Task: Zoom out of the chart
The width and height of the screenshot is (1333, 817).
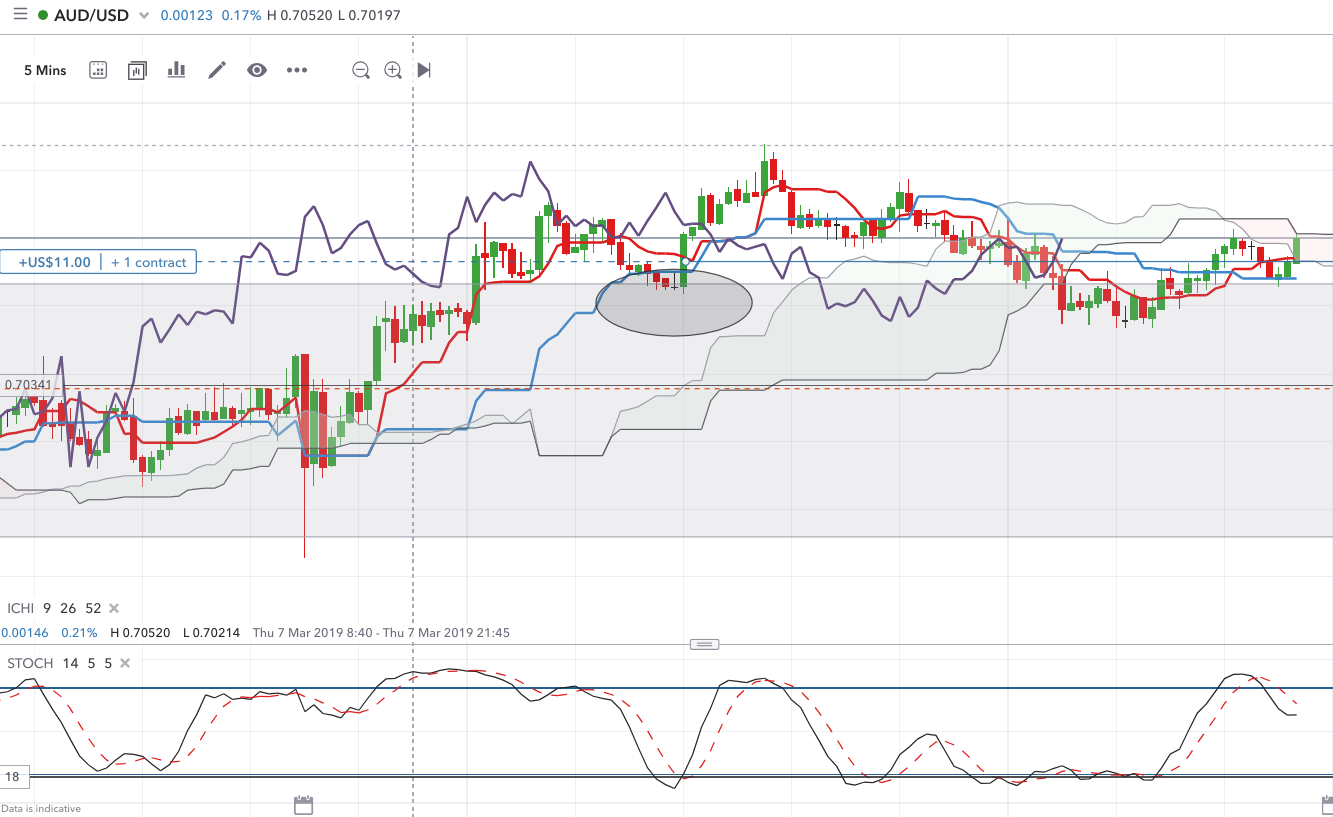Action: tap(361, 70)
